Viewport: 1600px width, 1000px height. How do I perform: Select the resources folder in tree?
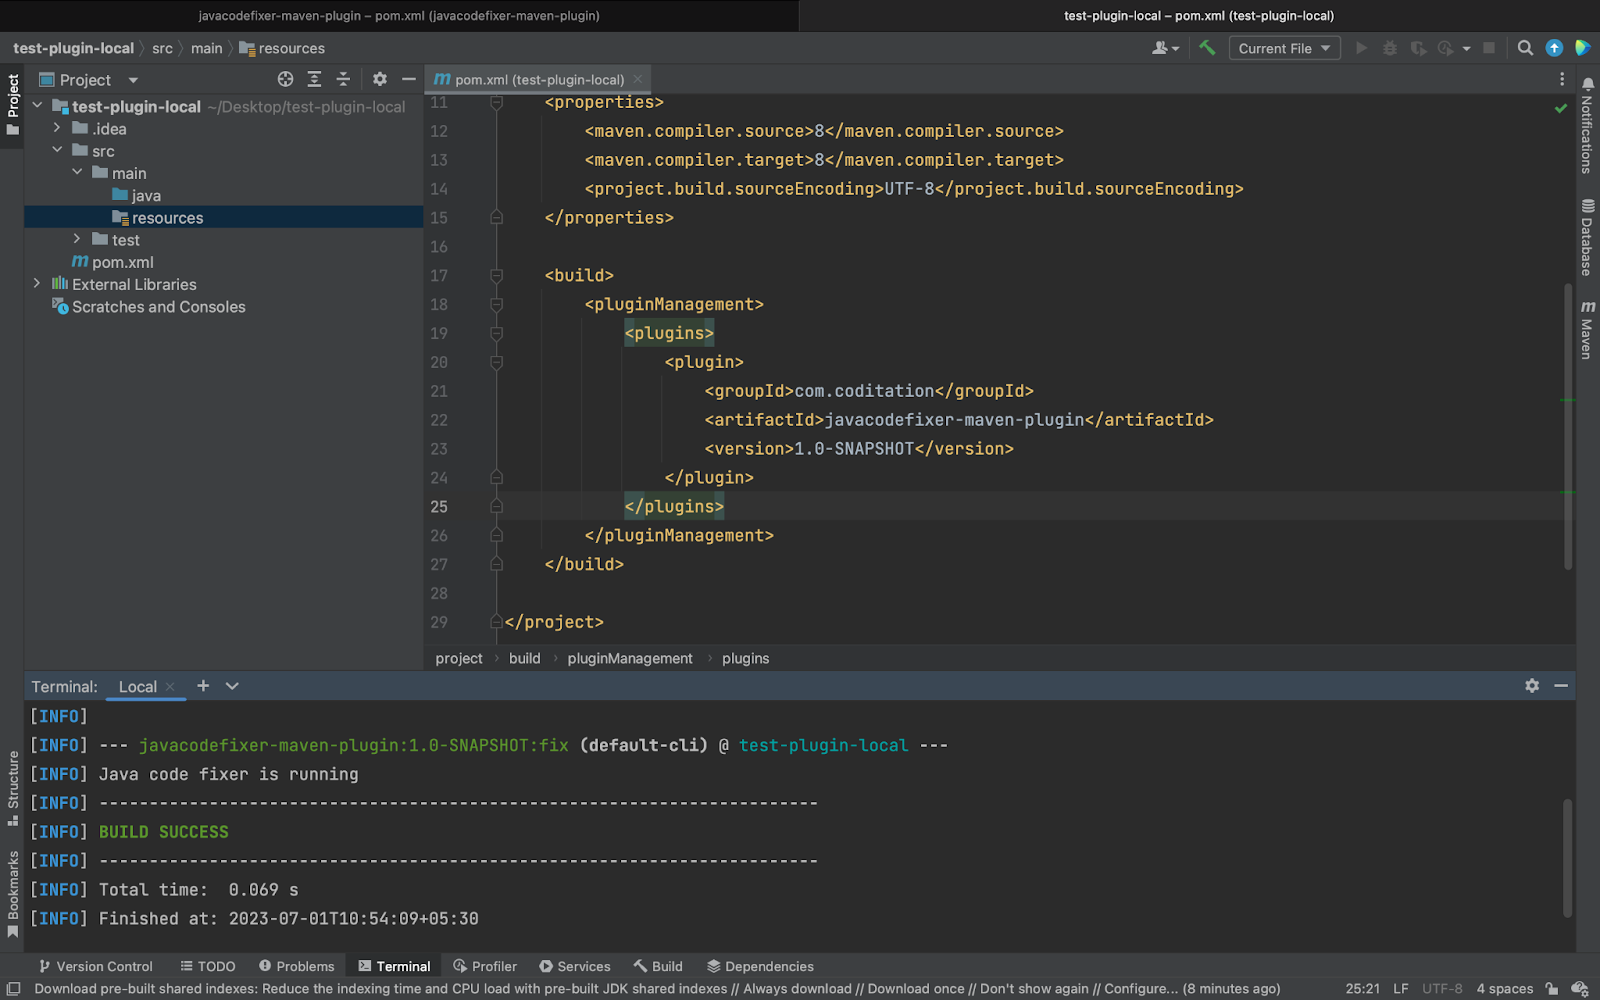point(158,217)
